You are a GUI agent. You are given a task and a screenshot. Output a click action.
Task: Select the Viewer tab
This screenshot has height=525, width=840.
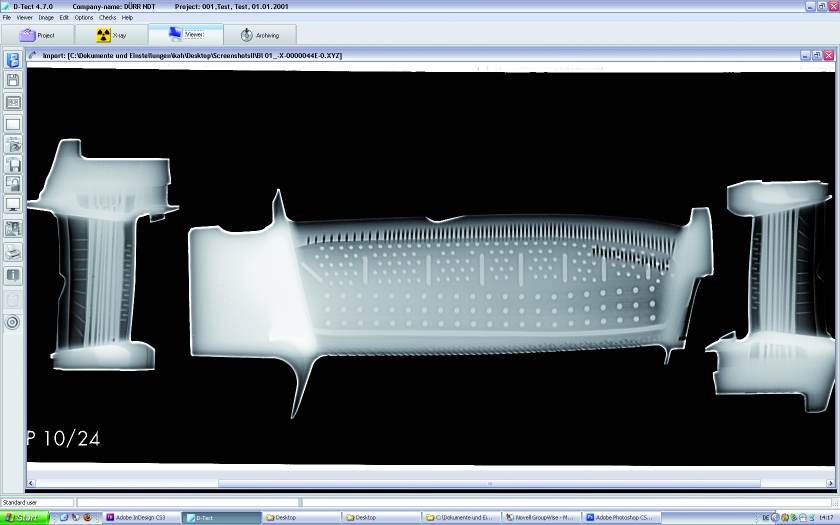point(185,34)
